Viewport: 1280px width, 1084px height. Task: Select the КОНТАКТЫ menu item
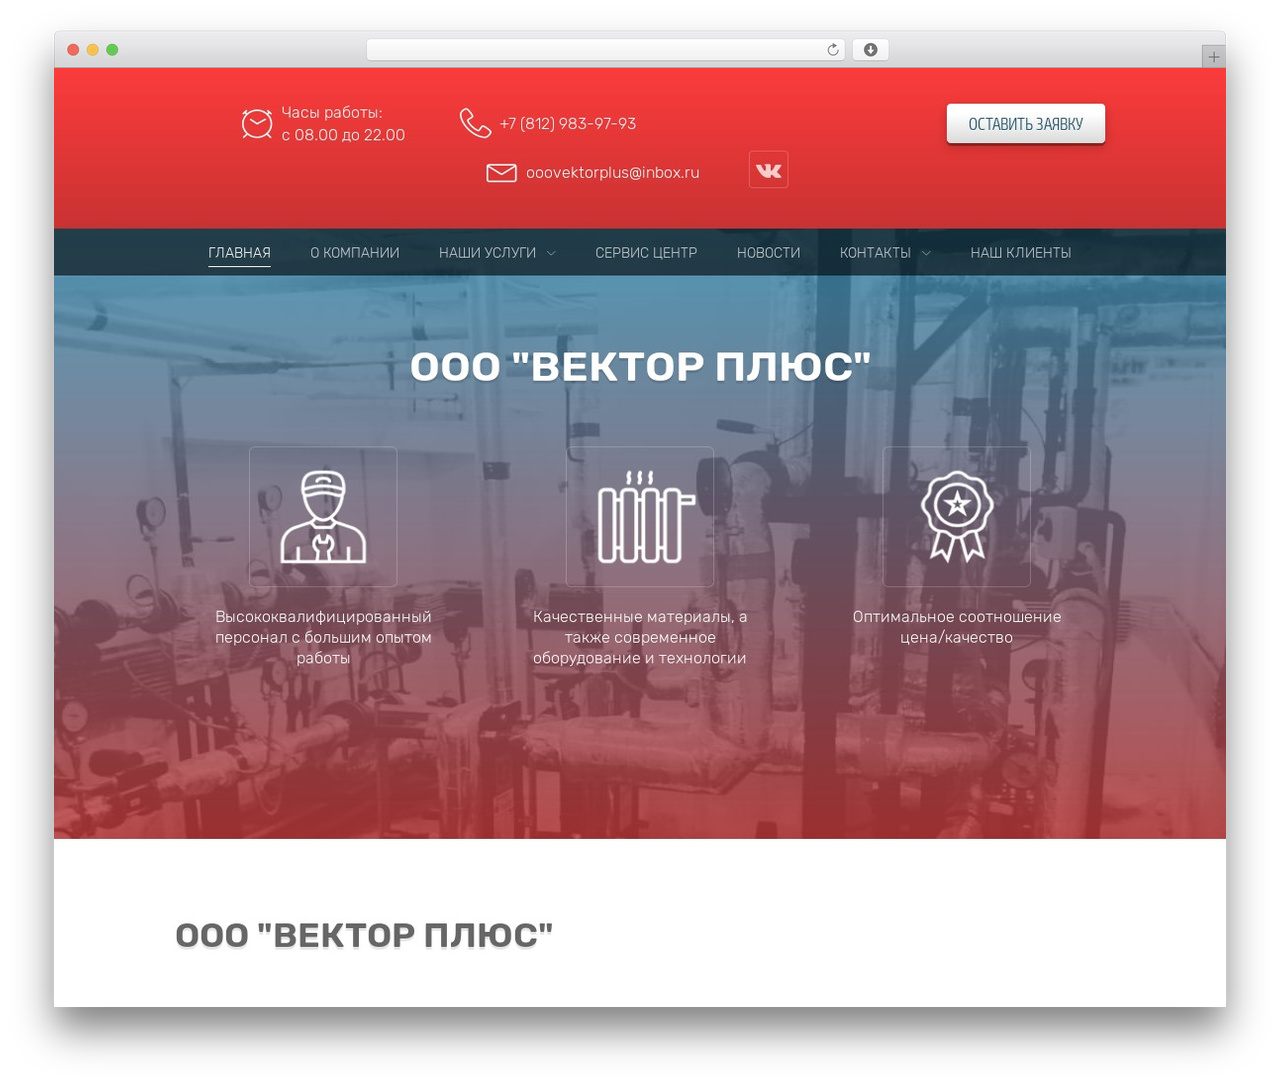coord(875,253)
